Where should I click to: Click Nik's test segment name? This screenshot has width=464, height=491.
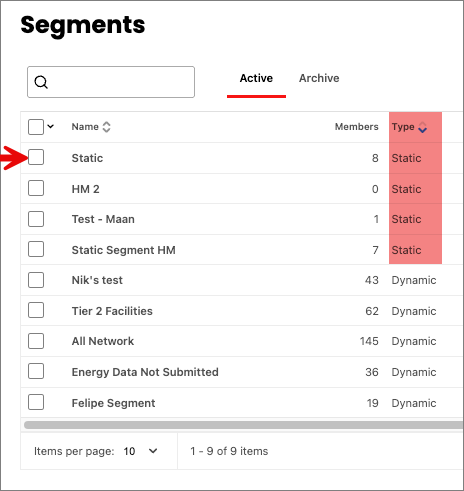[97, 280]
